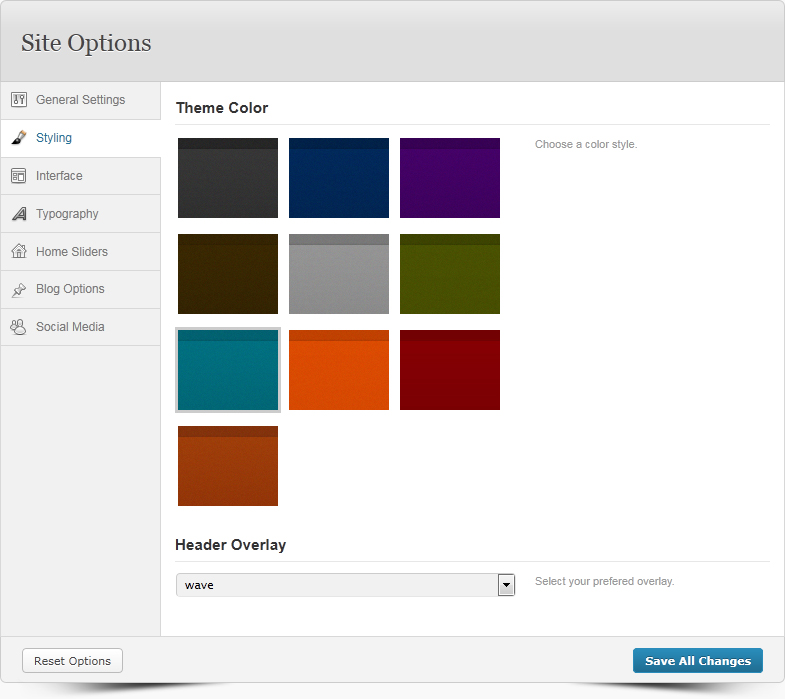Select the navy blue theme swatch
Viewport: 785px width, 699px height.
point(339,178)
